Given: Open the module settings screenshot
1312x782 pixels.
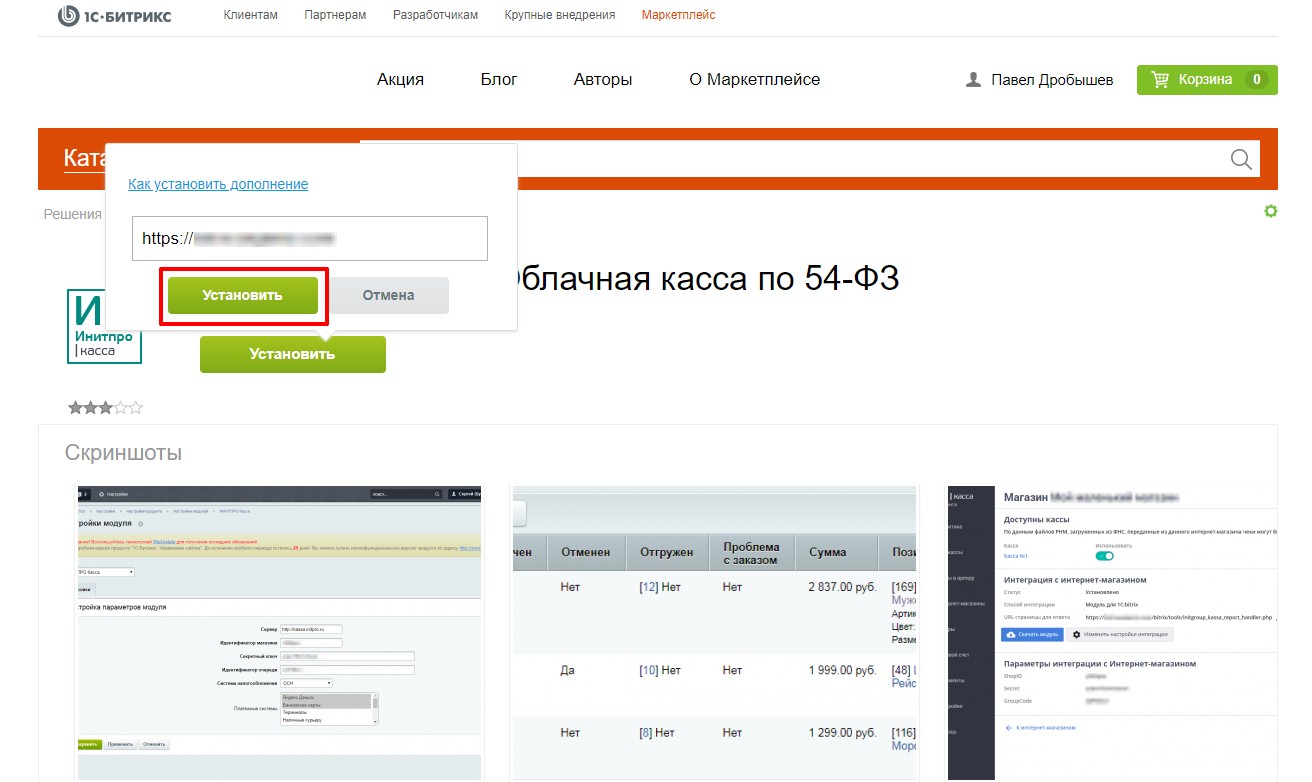Looking at the screenshot, I should click(x=279, y=634).
